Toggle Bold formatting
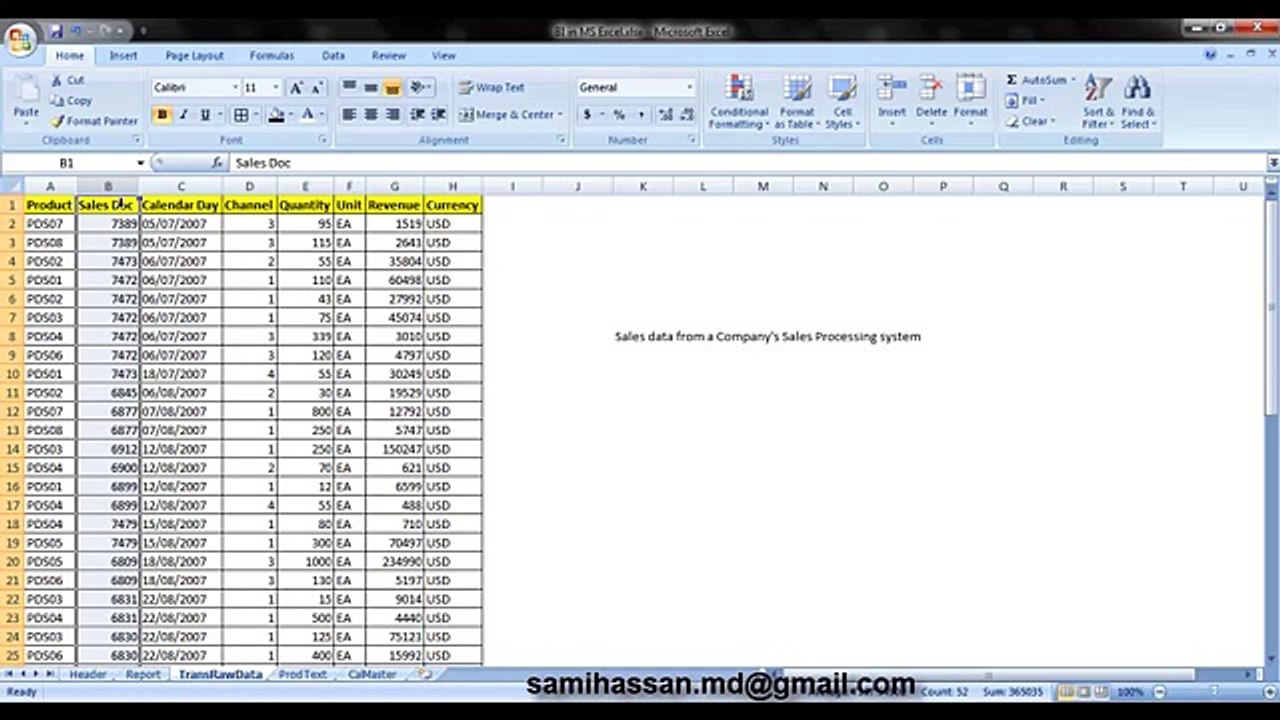Viewport: 1280px width, 720px height. (x=162, y=115)
